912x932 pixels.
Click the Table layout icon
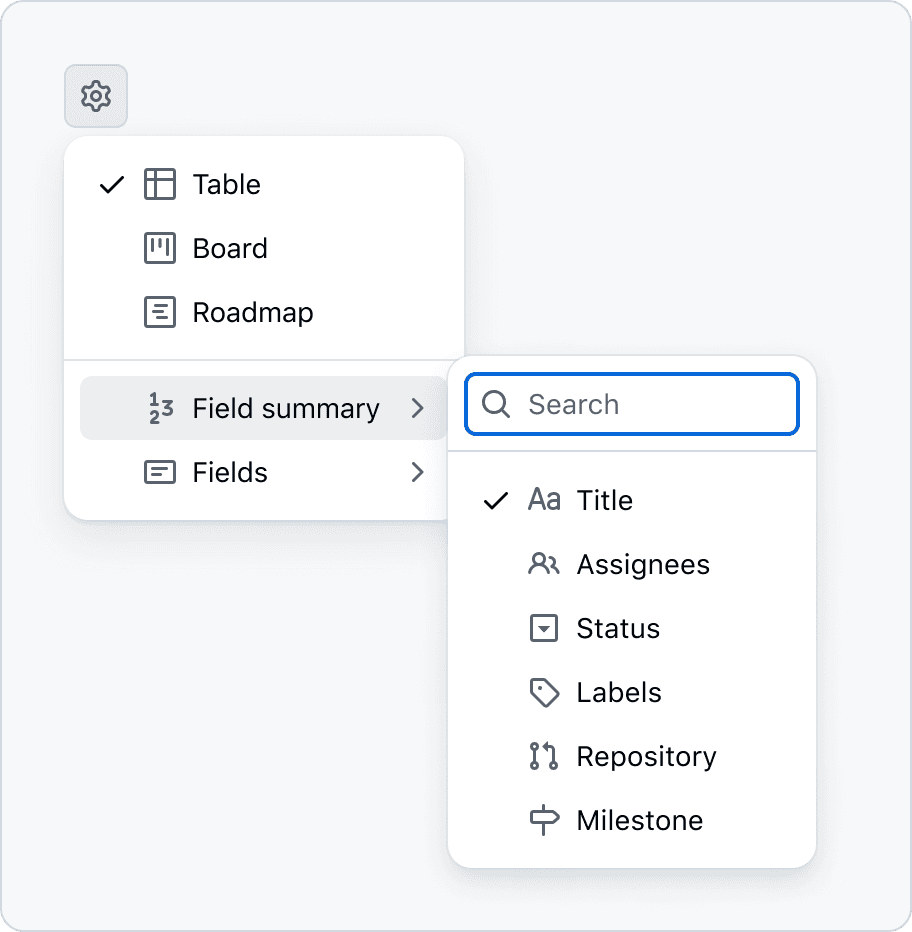(x=160, y=184)
